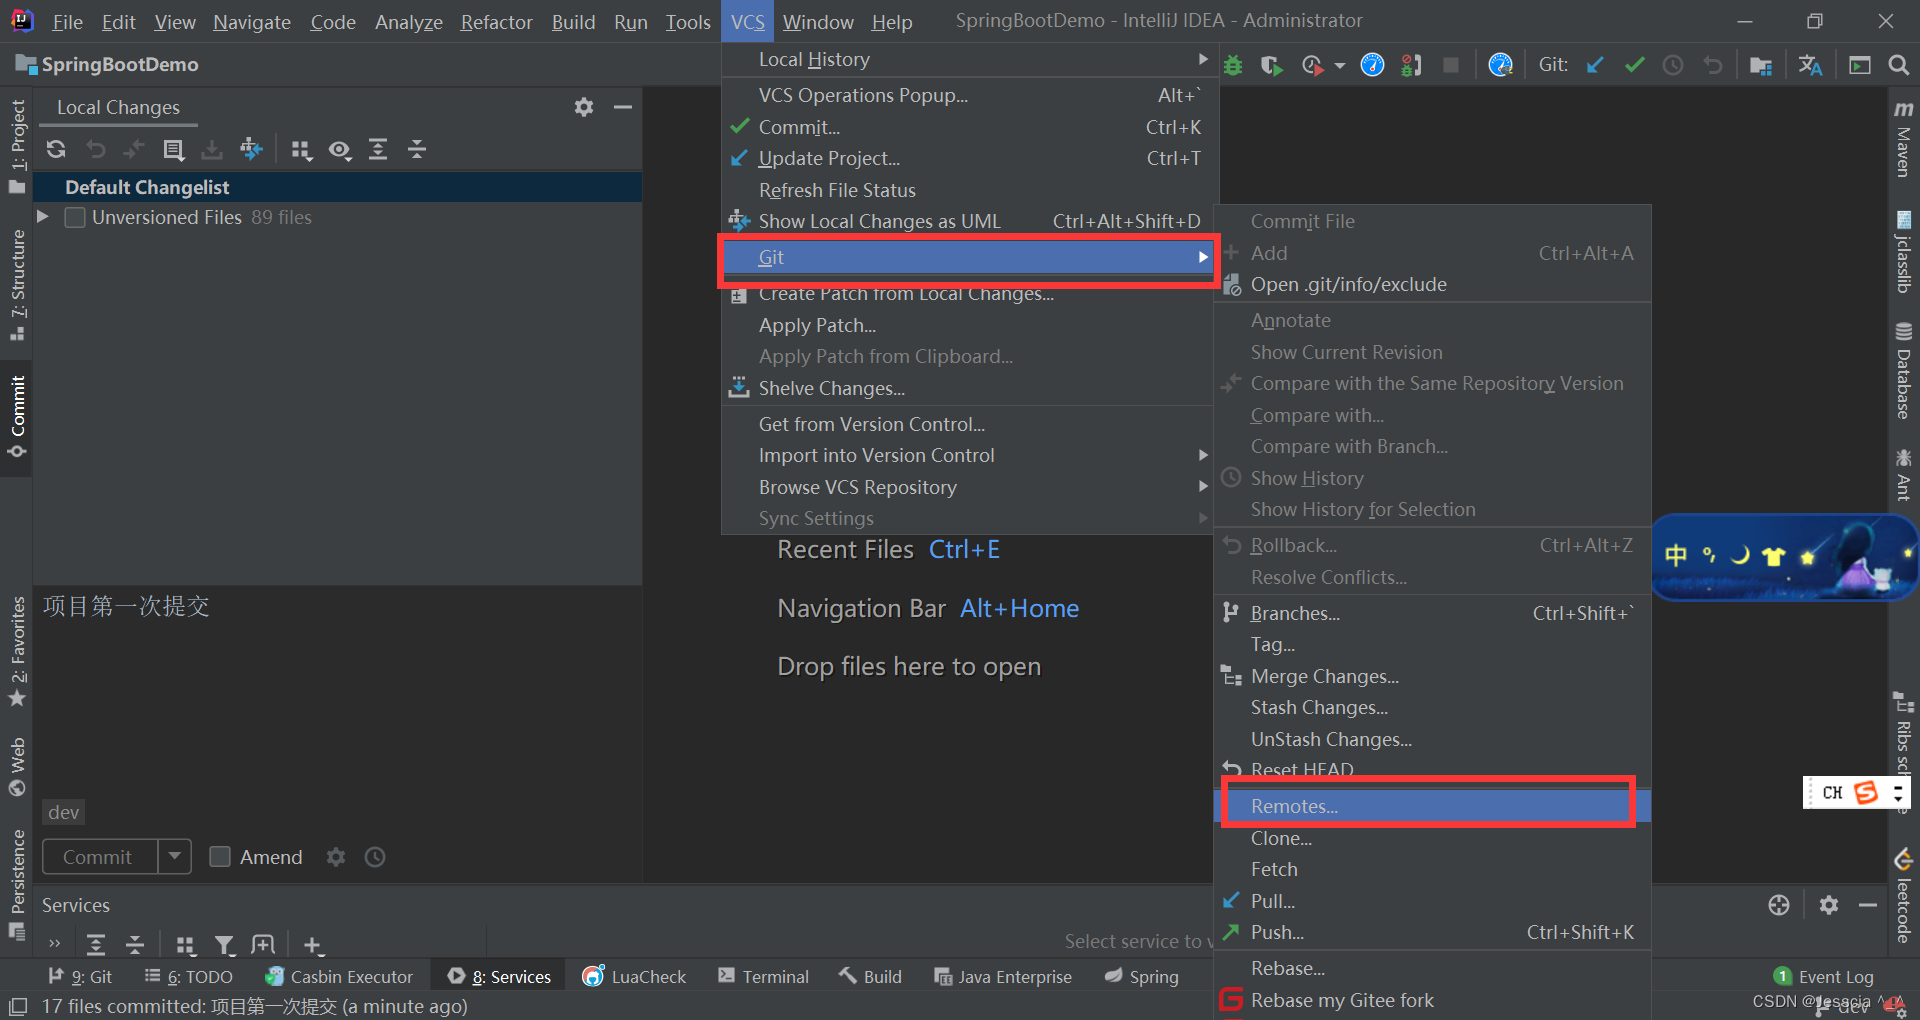Screen dimensions: 1920x1020
Task: Choose Pull... in the Git submenu
Action: tap(1431, 901)
